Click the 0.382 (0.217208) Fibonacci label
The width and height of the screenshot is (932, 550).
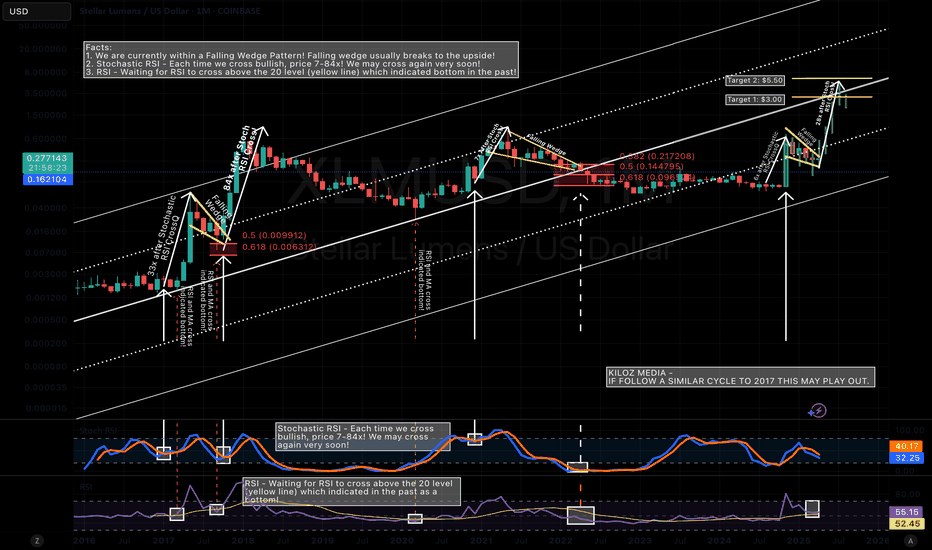pyautogui.click(x=657, y=156)
